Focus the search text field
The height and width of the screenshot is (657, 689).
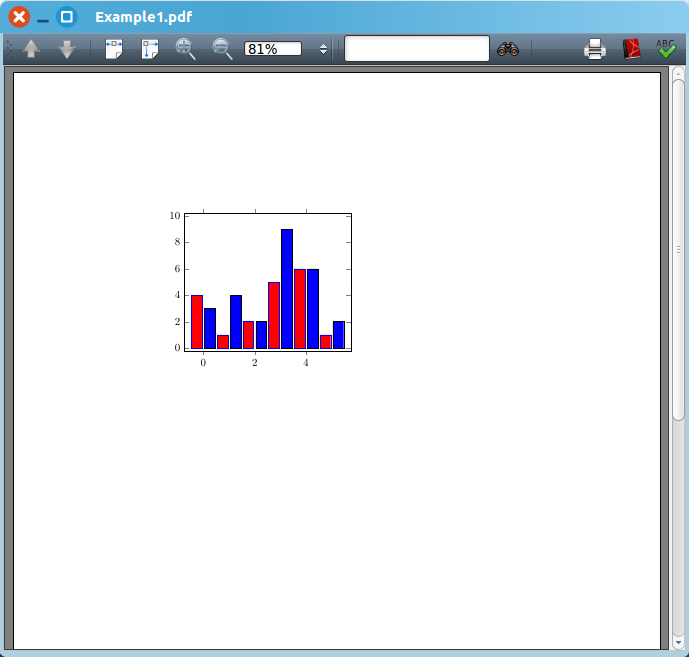(417, 48)
